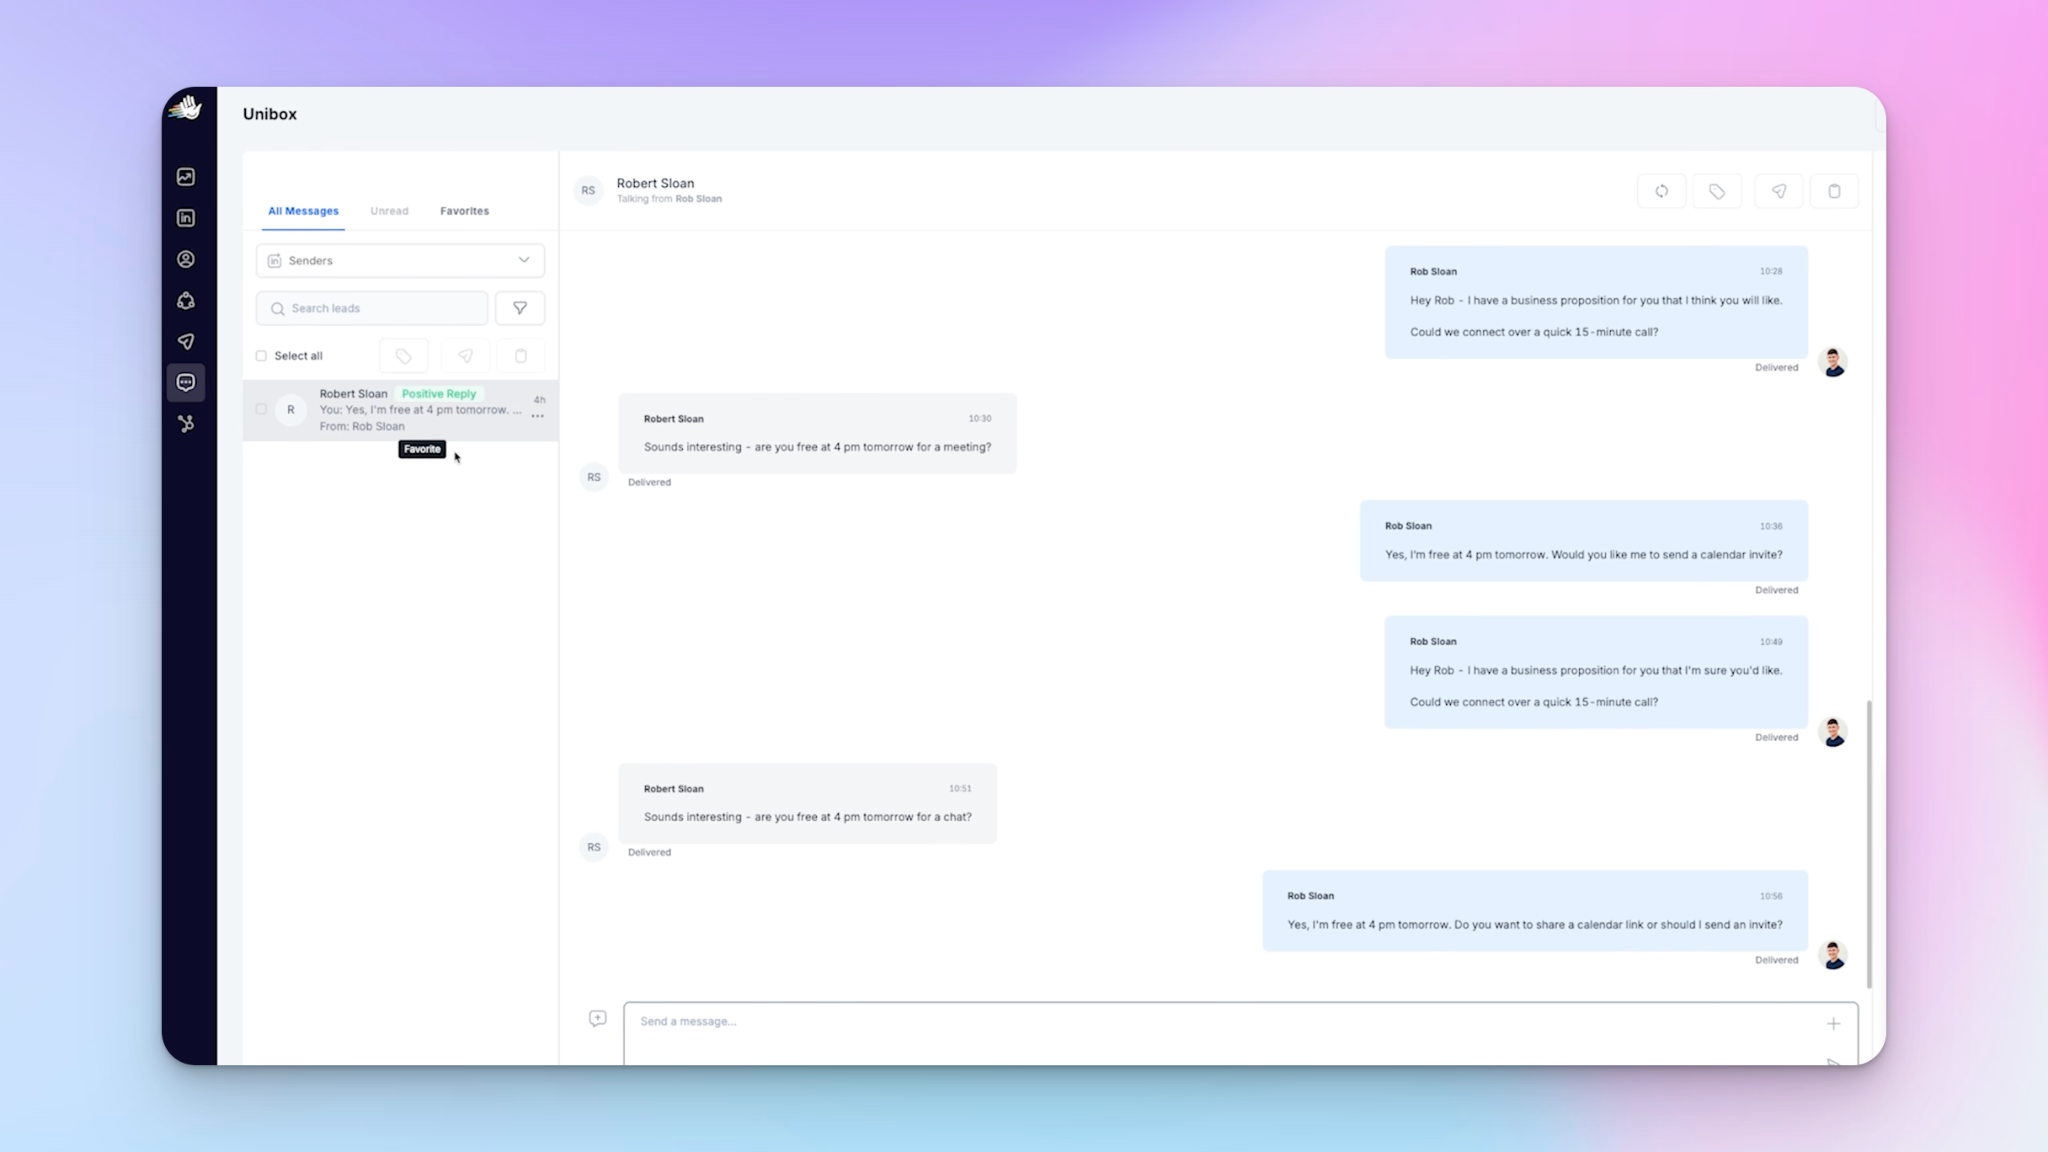Viewport: 2048px width, 1152px height.
Task: Click the trash icon in conversation header
Action: click(1834, 191)
